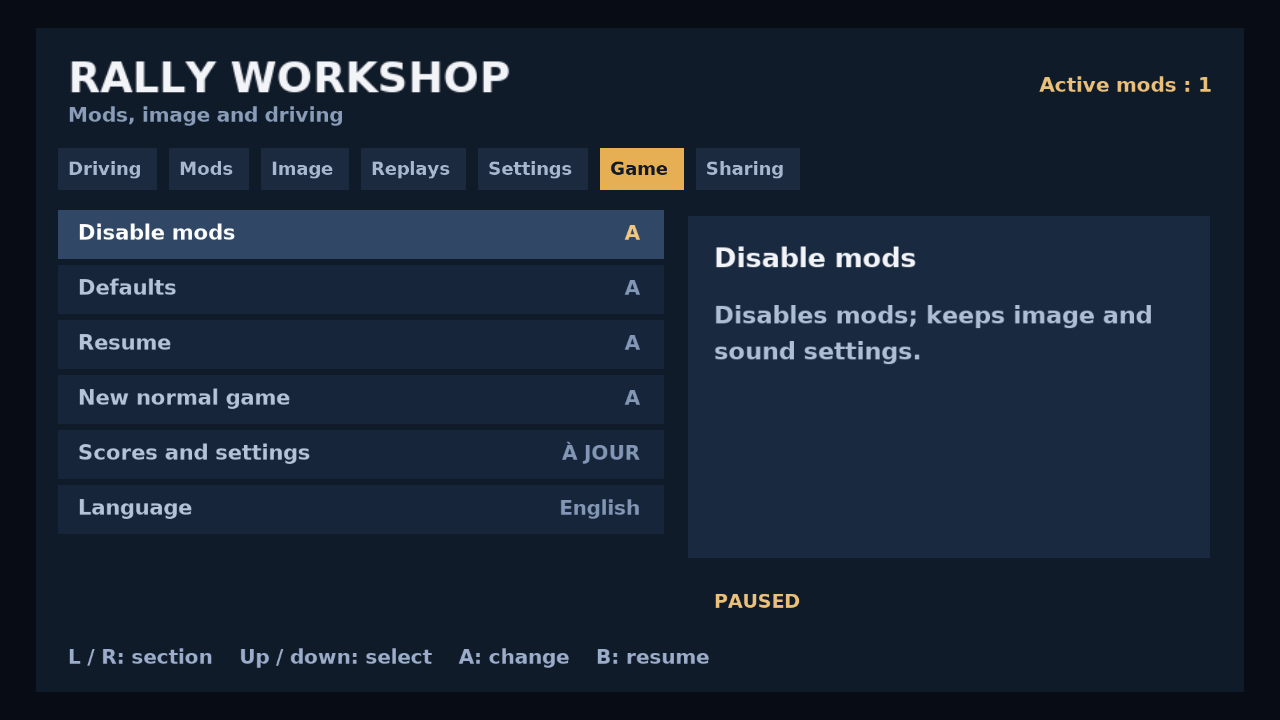The height and width of the screenshot is (720, 1280).
Task: Change the Language option row
Action: (x=361, y=509)
